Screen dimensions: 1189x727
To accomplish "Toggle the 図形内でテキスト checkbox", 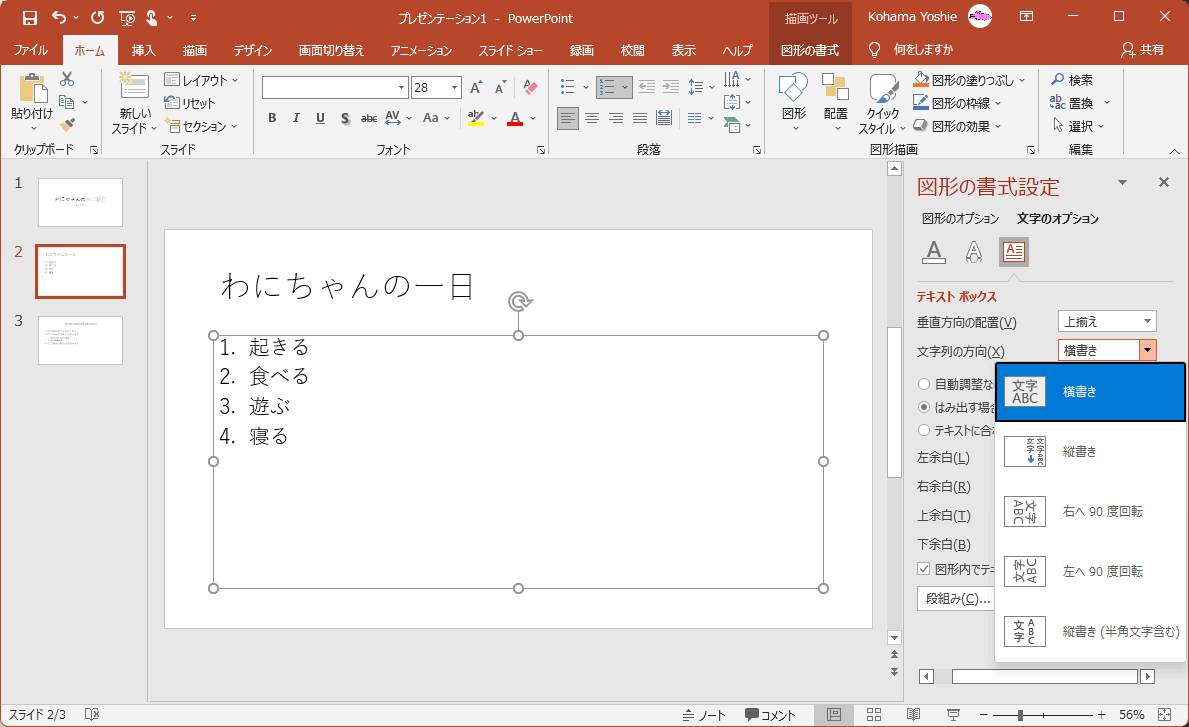I will click(924, 569).
